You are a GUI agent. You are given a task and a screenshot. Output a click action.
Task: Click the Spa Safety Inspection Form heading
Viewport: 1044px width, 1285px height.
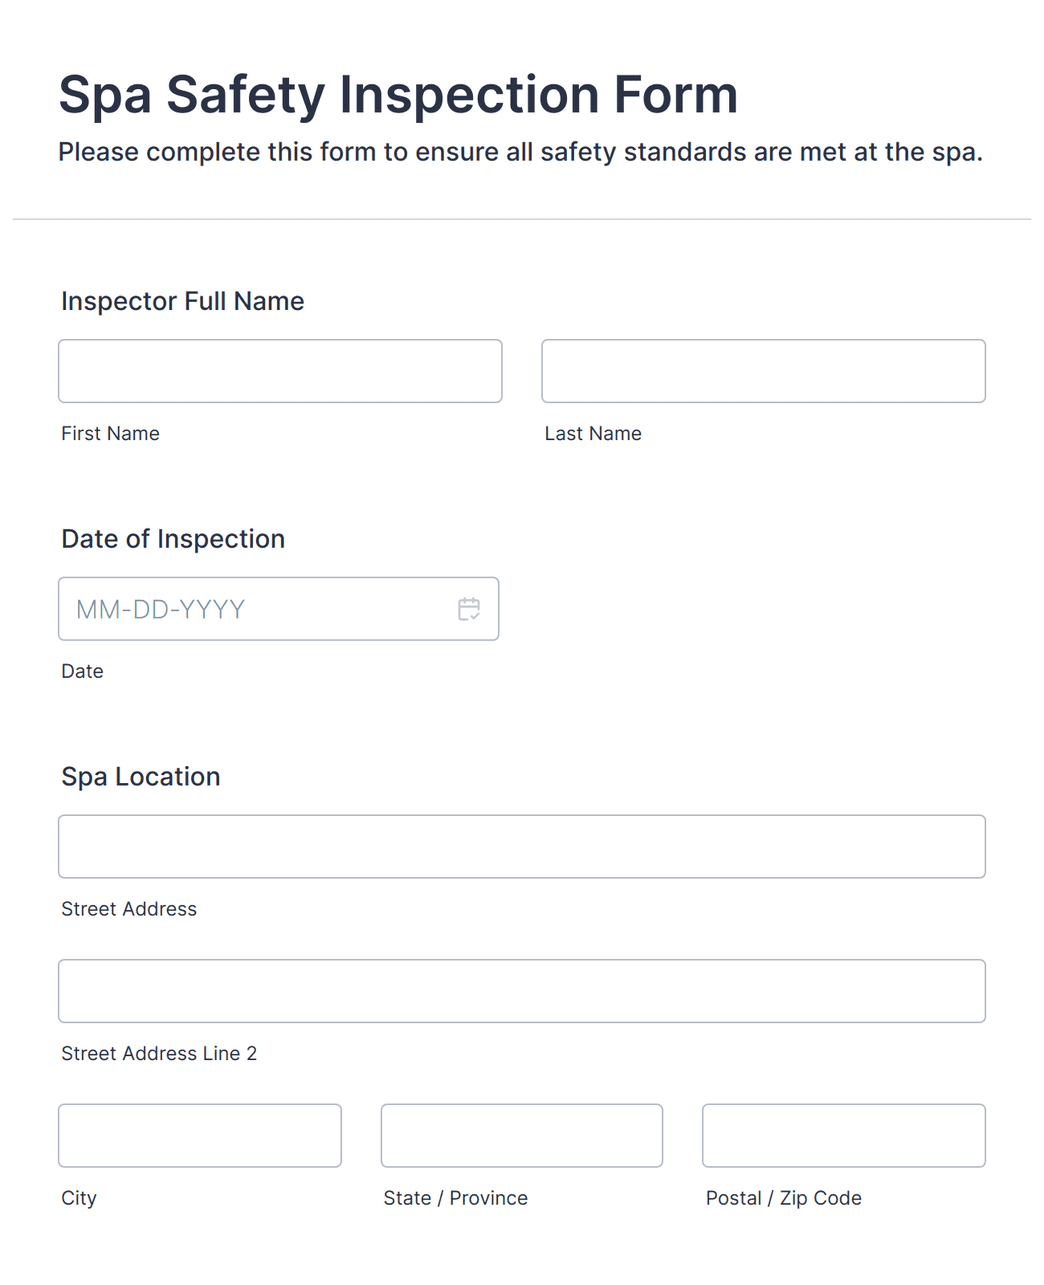coord(398,95)
